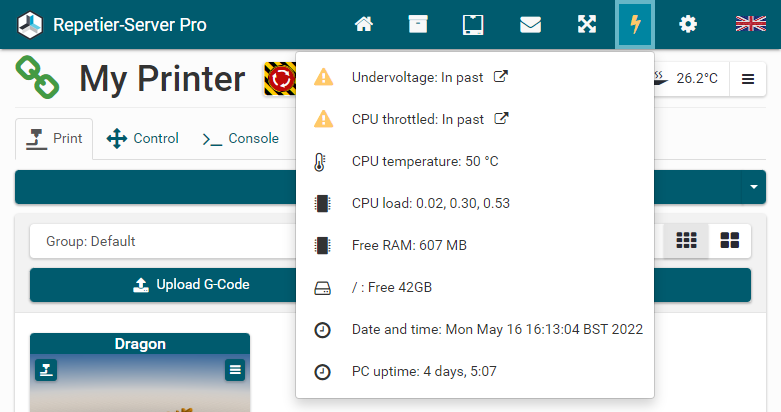The height and width of the screenshot is (412, 781).
Task: Open CPU throttled external help link
Action: click(x=502, y=119)
